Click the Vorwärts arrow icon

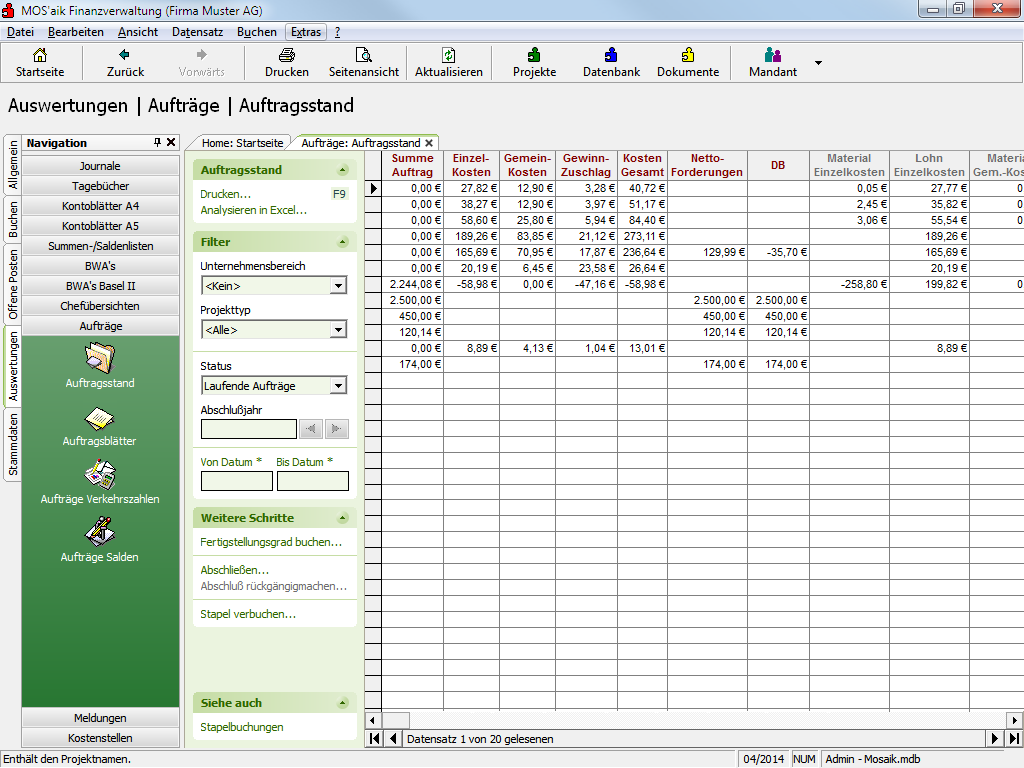click(201, 55)
